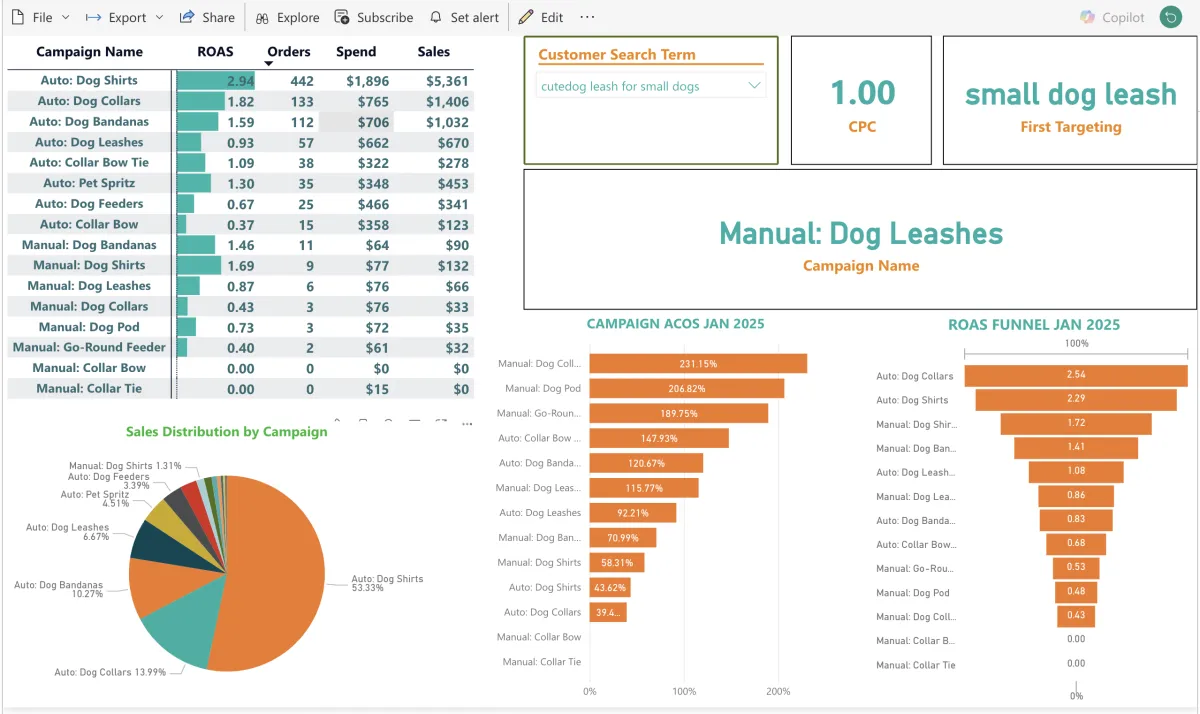Click the small dog leash First Targeting card

pos(1070,100)
